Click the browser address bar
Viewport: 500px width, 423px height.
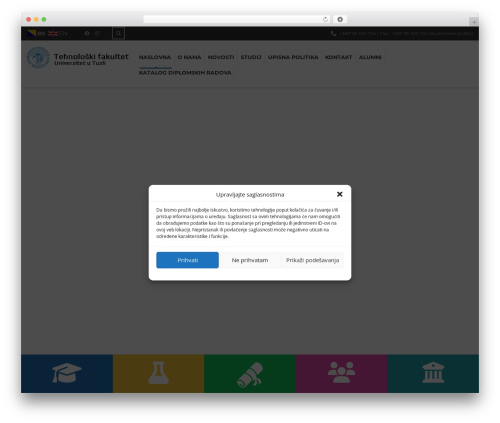pyautogui.click(x=232, y=19)
